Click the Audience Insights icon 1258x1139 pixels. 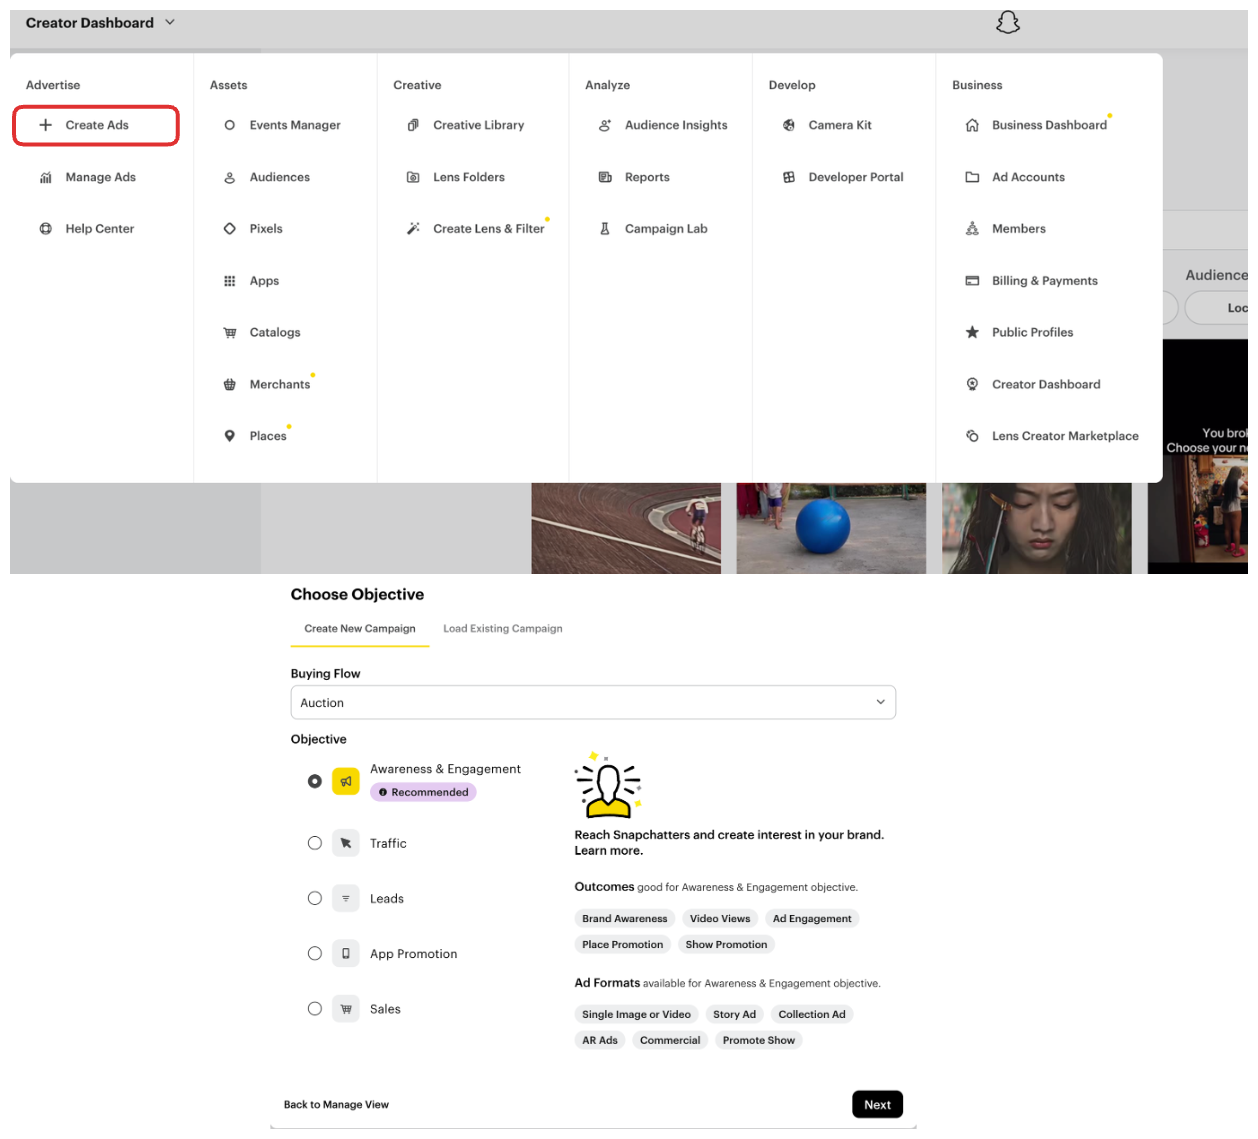[x=605, y=125]
